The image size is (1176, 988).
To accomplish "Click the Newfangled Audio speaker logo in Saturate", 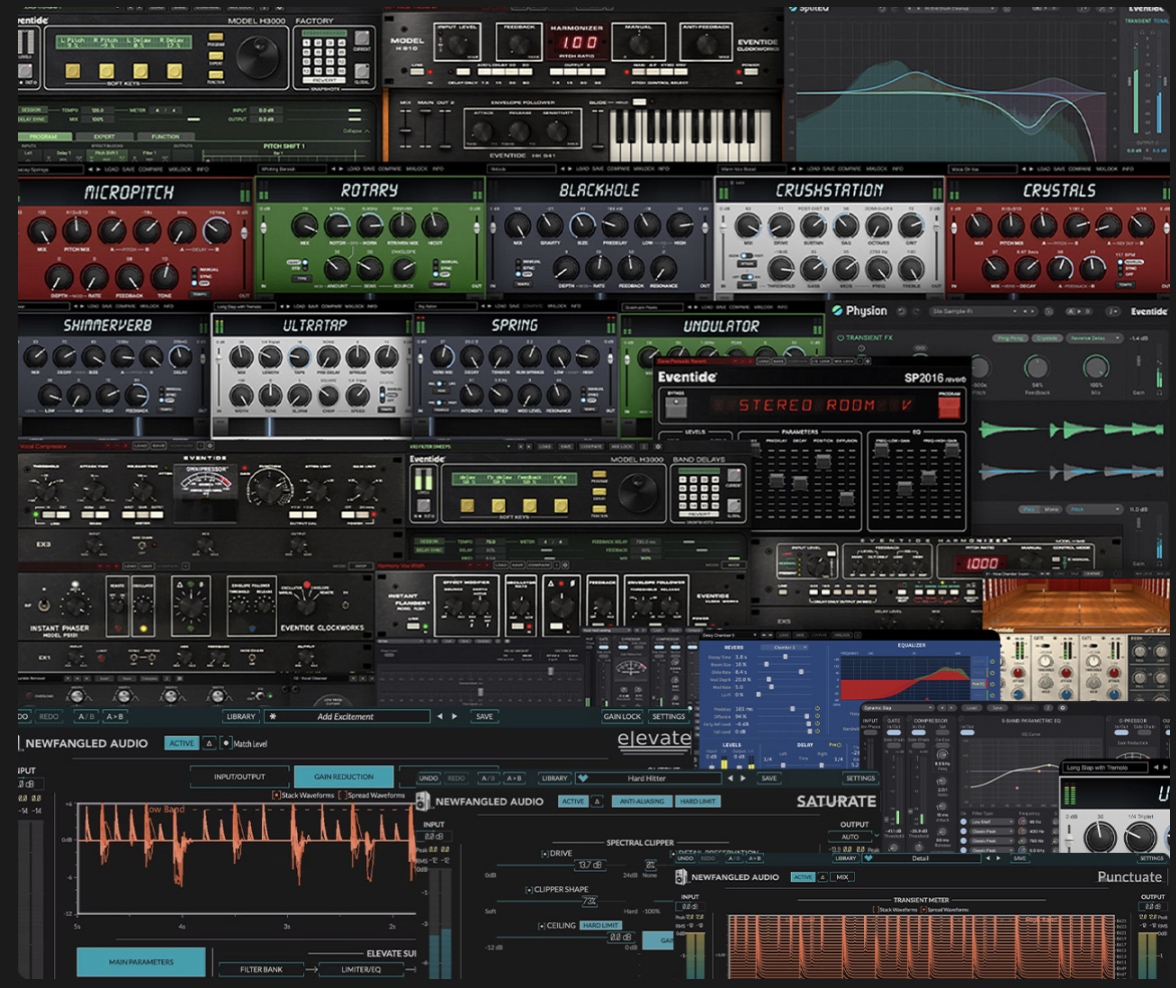I will 423,801.
